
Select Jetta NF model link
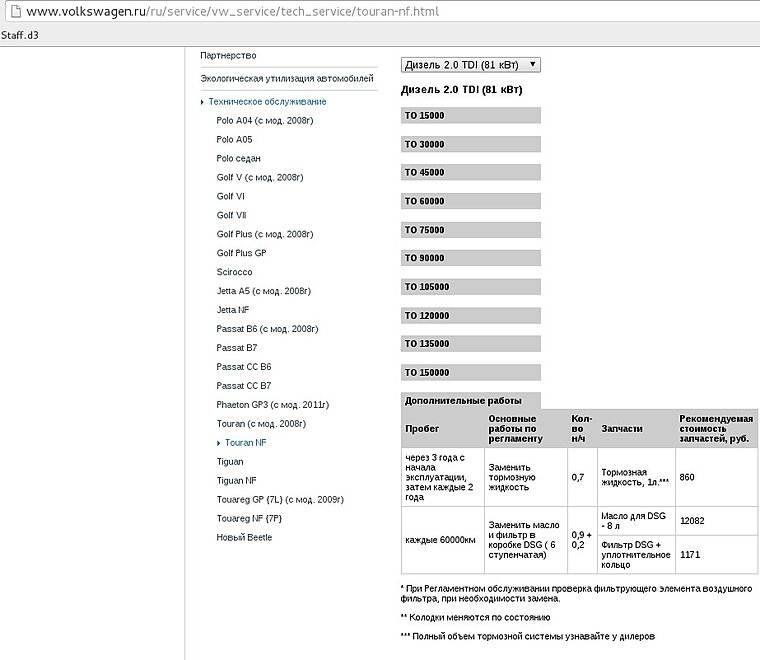[233, 310]
